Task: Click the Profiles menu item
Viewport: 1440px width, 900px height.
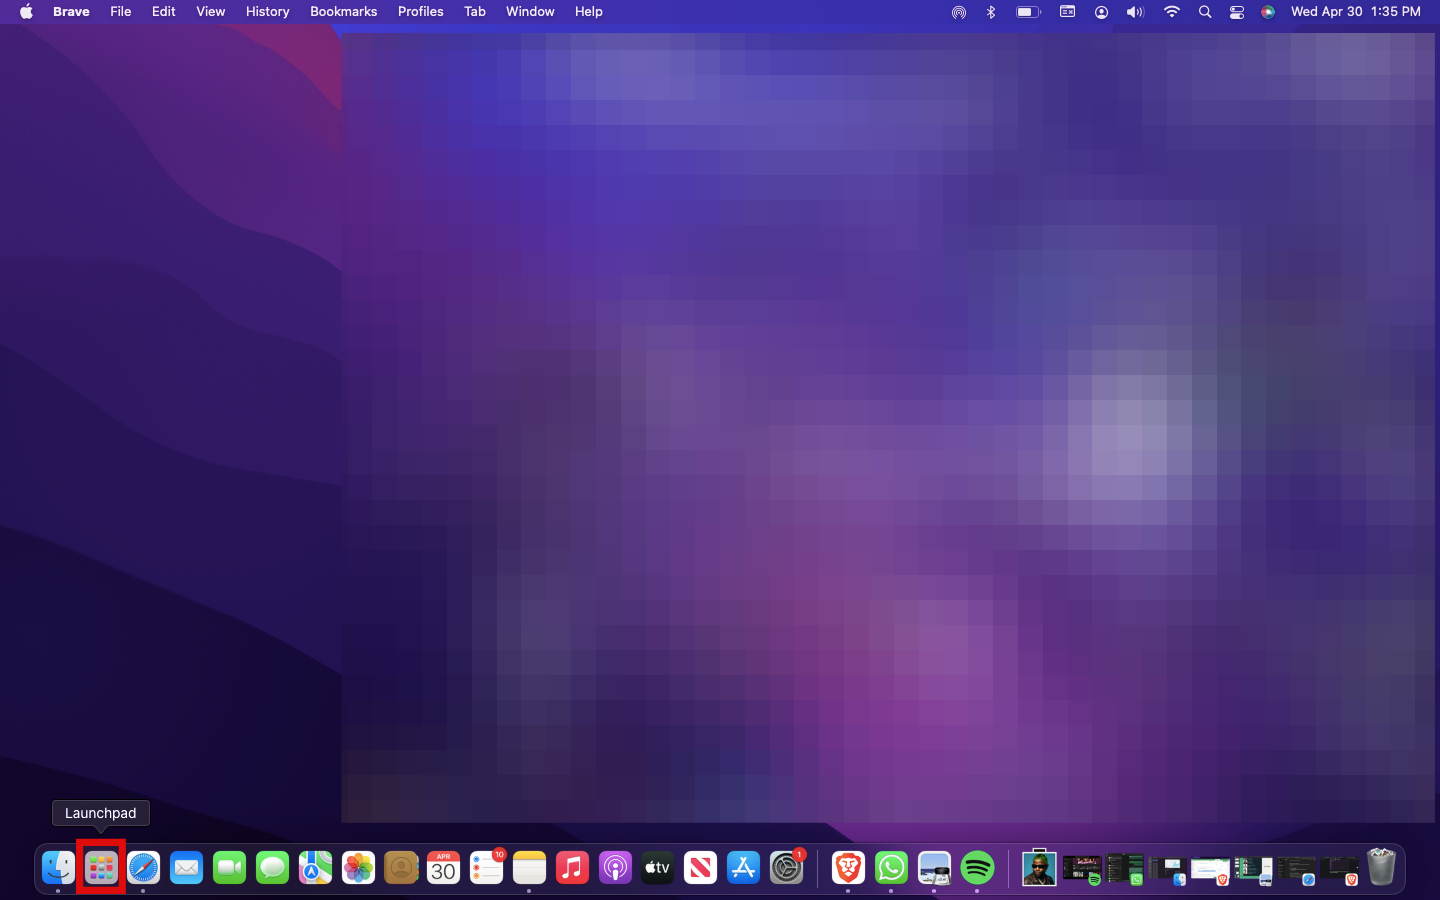Action: (420, 12)
